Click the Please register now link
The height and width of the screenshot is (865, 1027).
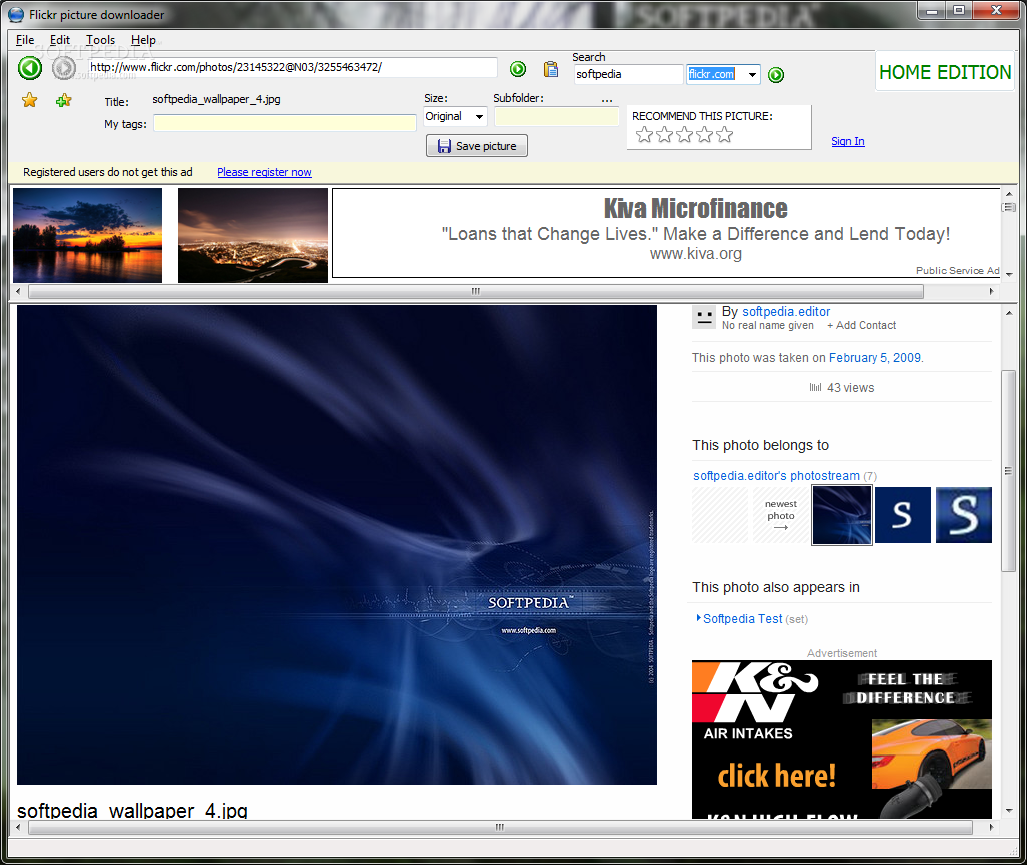coord(264,172)
